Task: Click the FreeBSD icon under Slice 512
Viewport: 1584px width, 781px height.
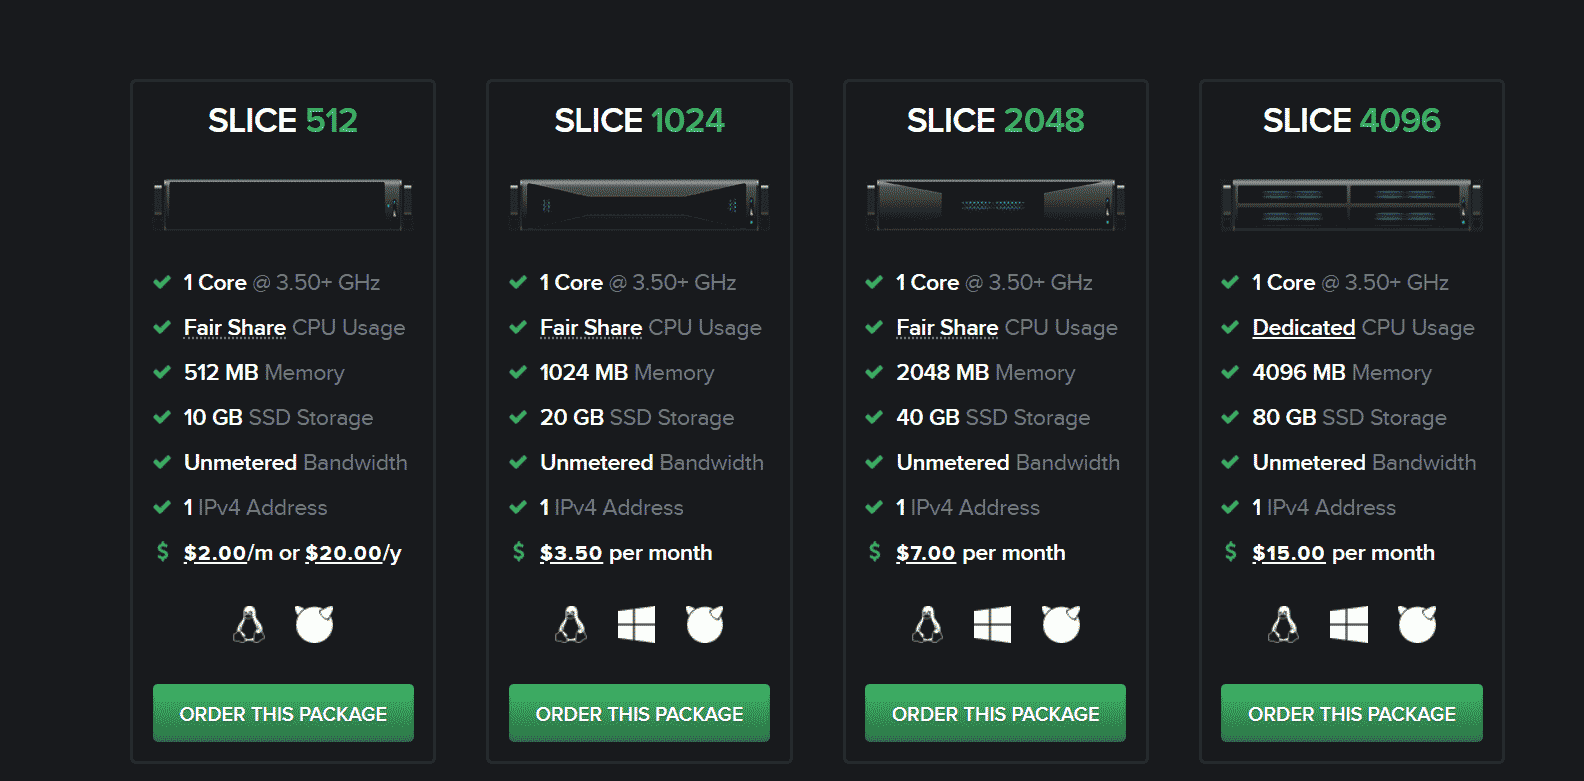Action: (x=314, y=624)
